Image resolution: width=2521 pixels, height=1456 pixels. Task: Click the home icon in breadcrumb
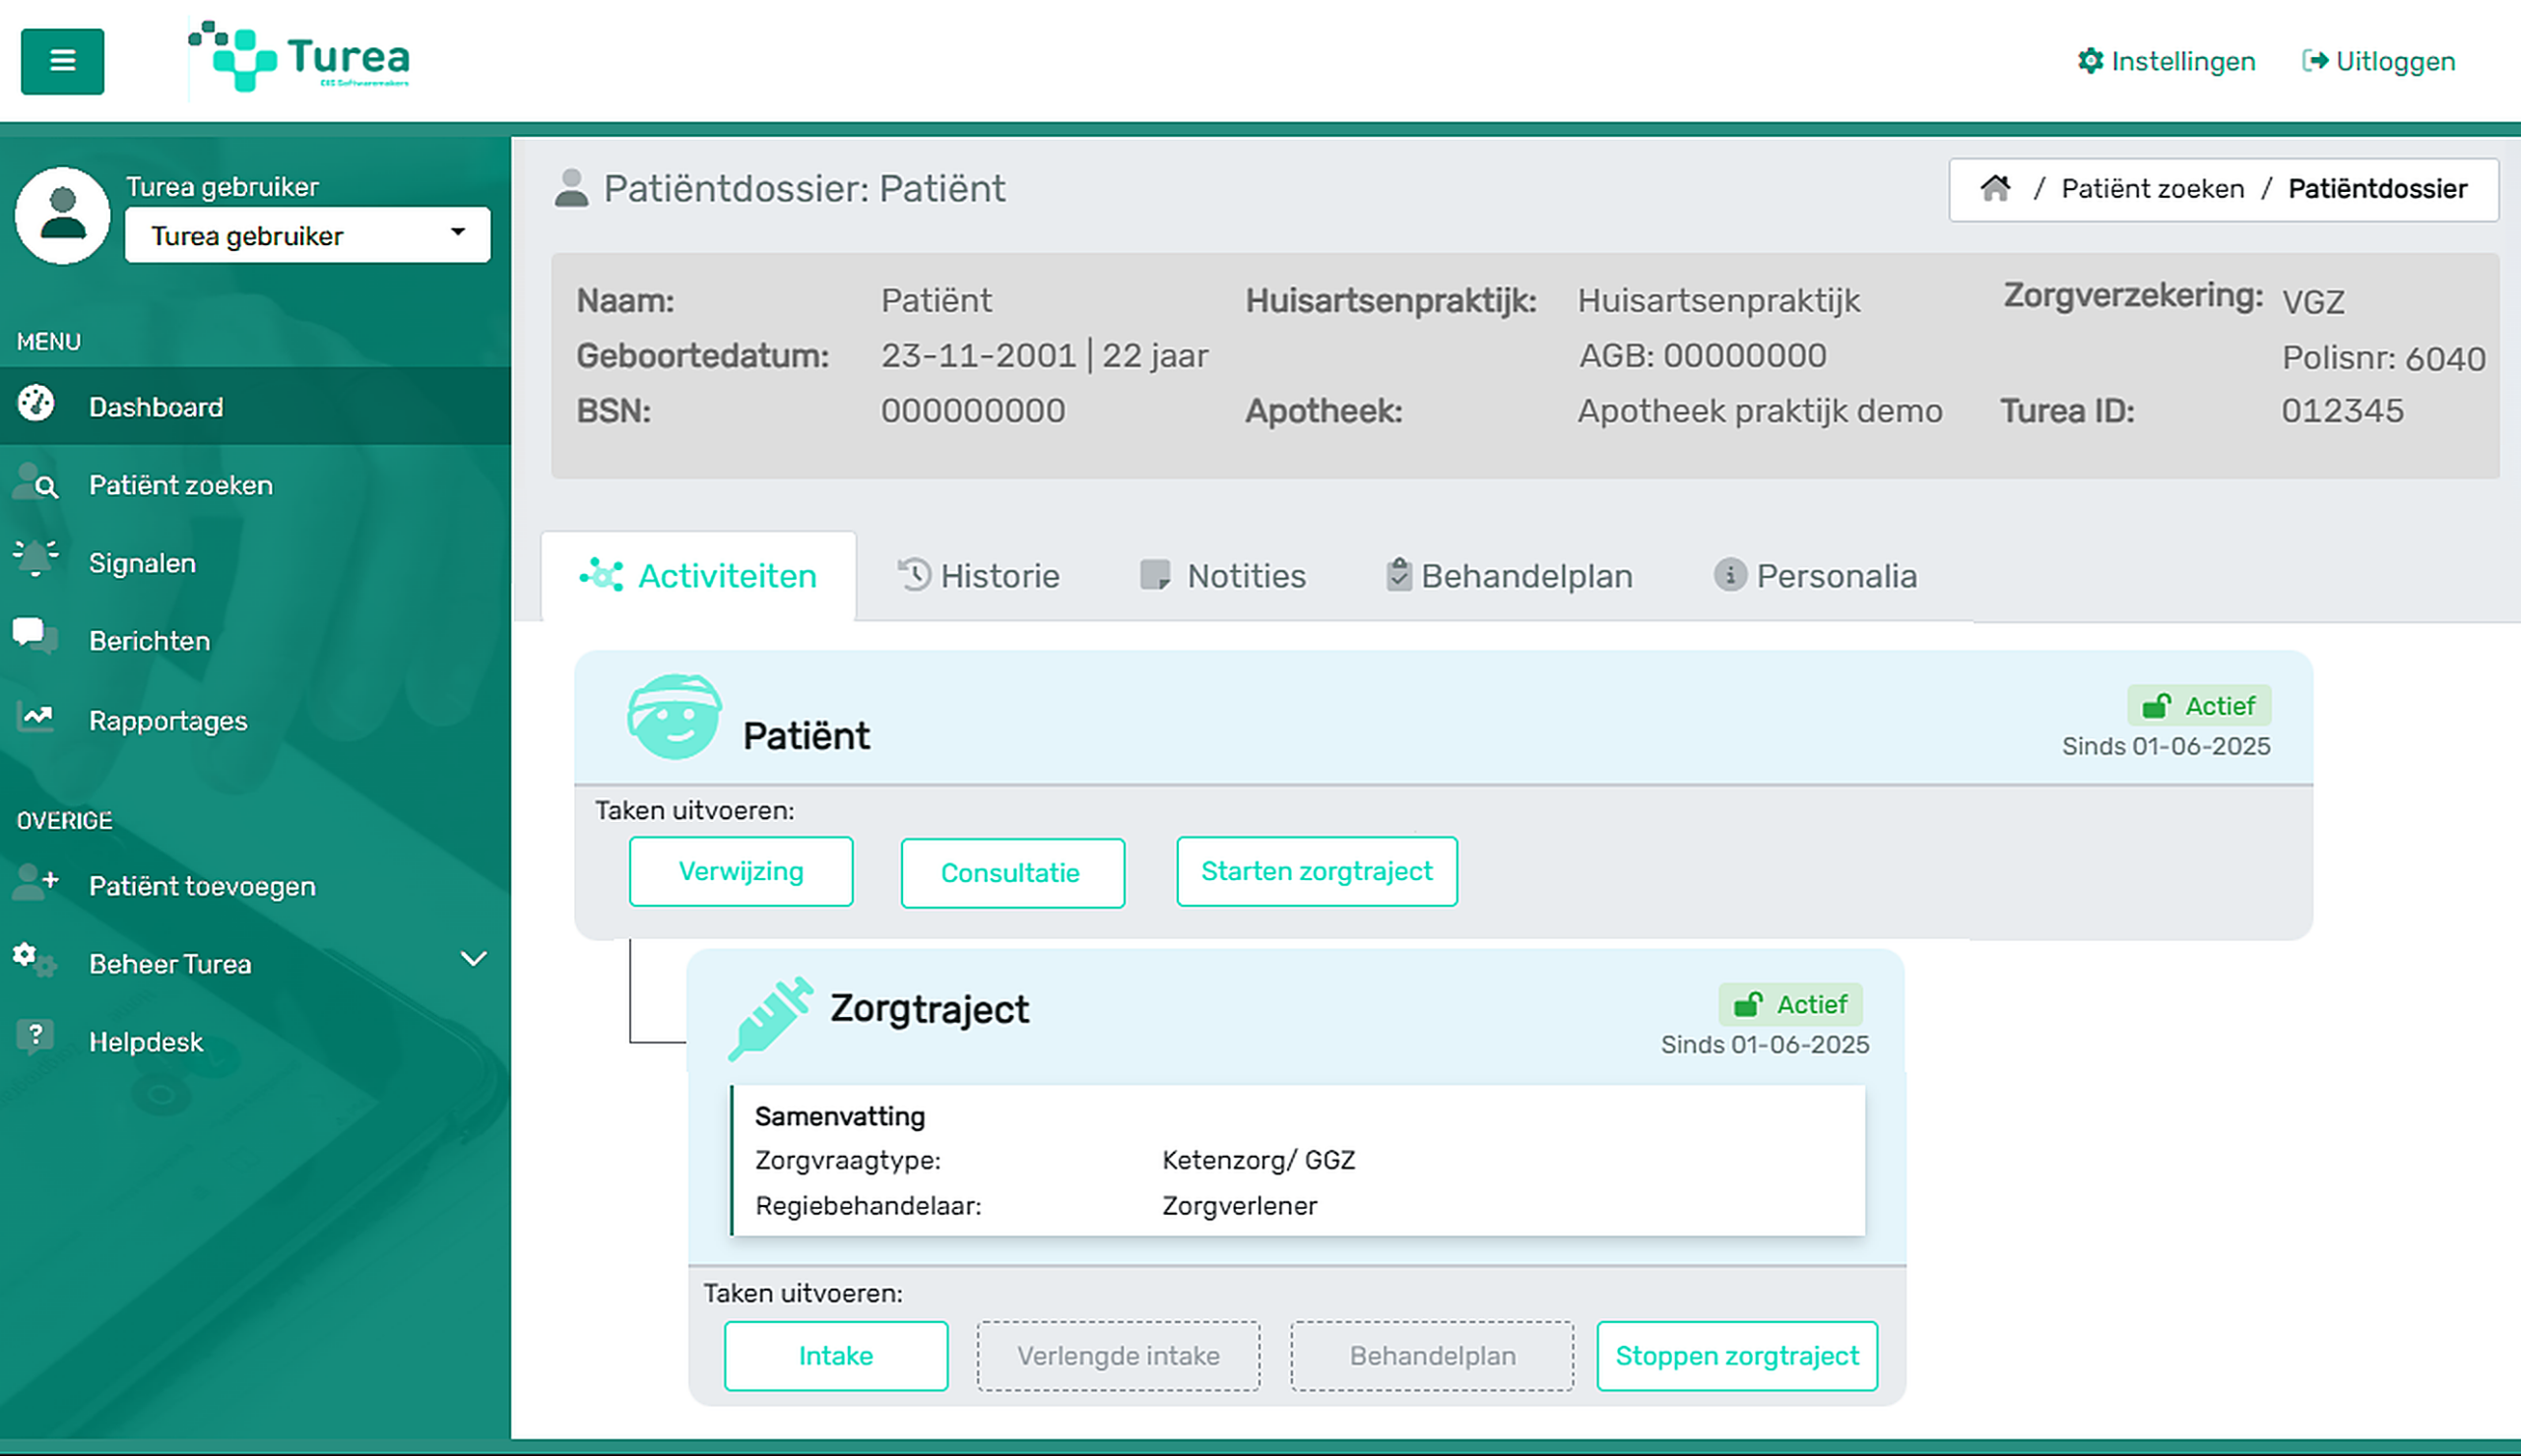coord(1995,188)
